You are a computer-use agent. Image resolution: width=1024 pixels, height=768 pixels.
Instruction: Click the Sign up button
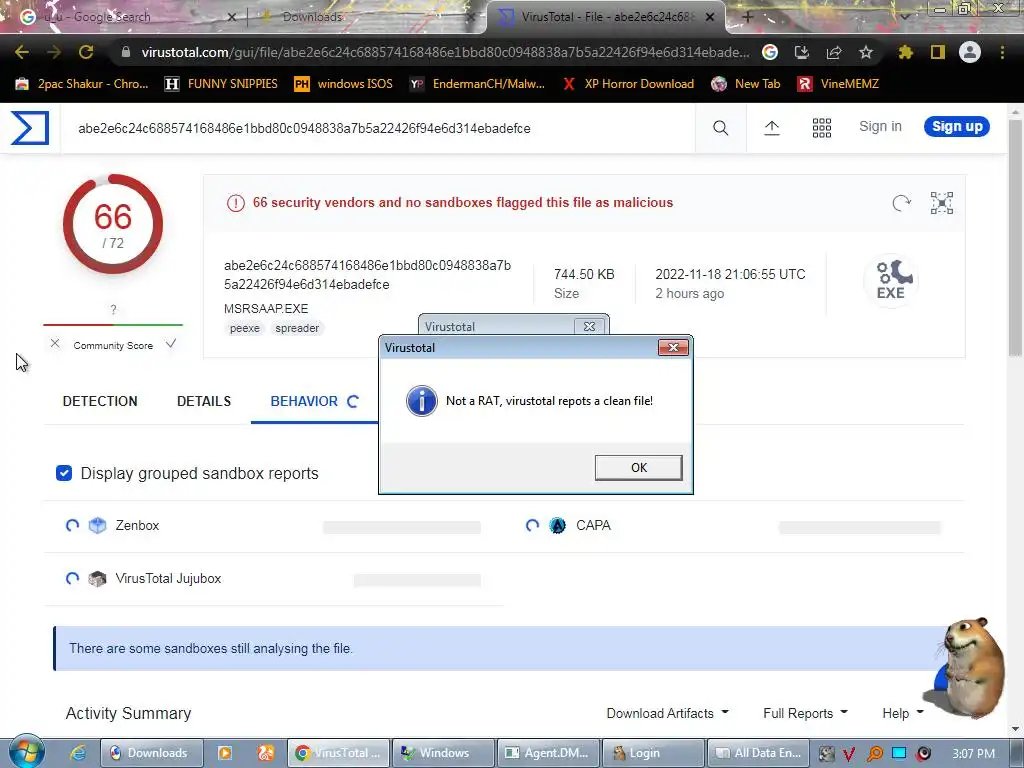click(957, 127)
